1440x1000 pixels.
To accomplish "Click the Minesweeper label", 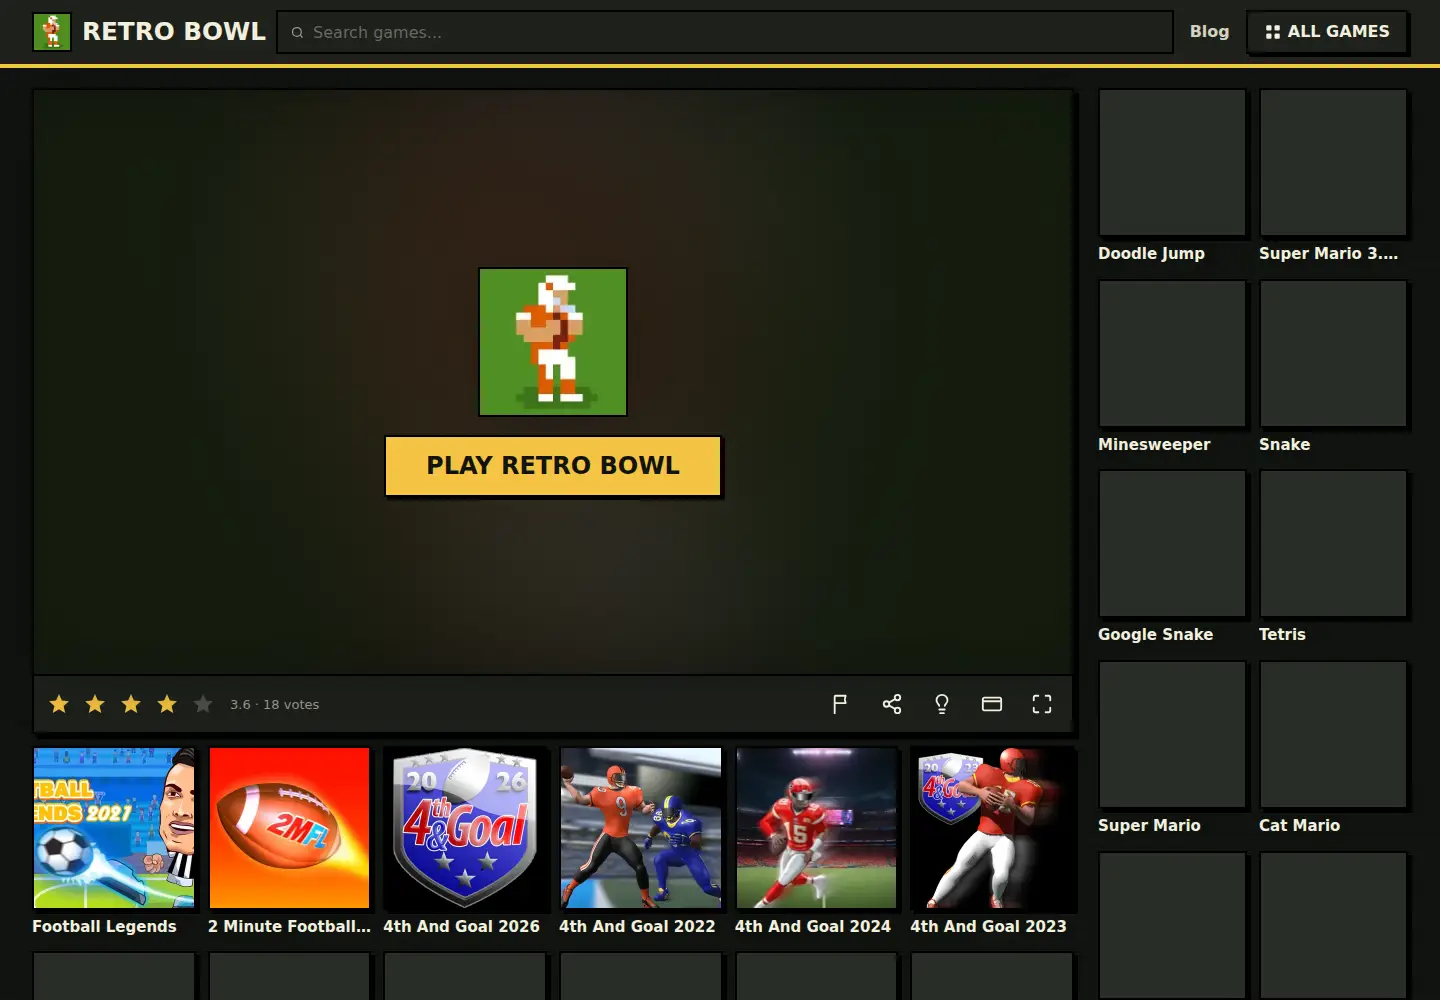I will (1154, 444).
